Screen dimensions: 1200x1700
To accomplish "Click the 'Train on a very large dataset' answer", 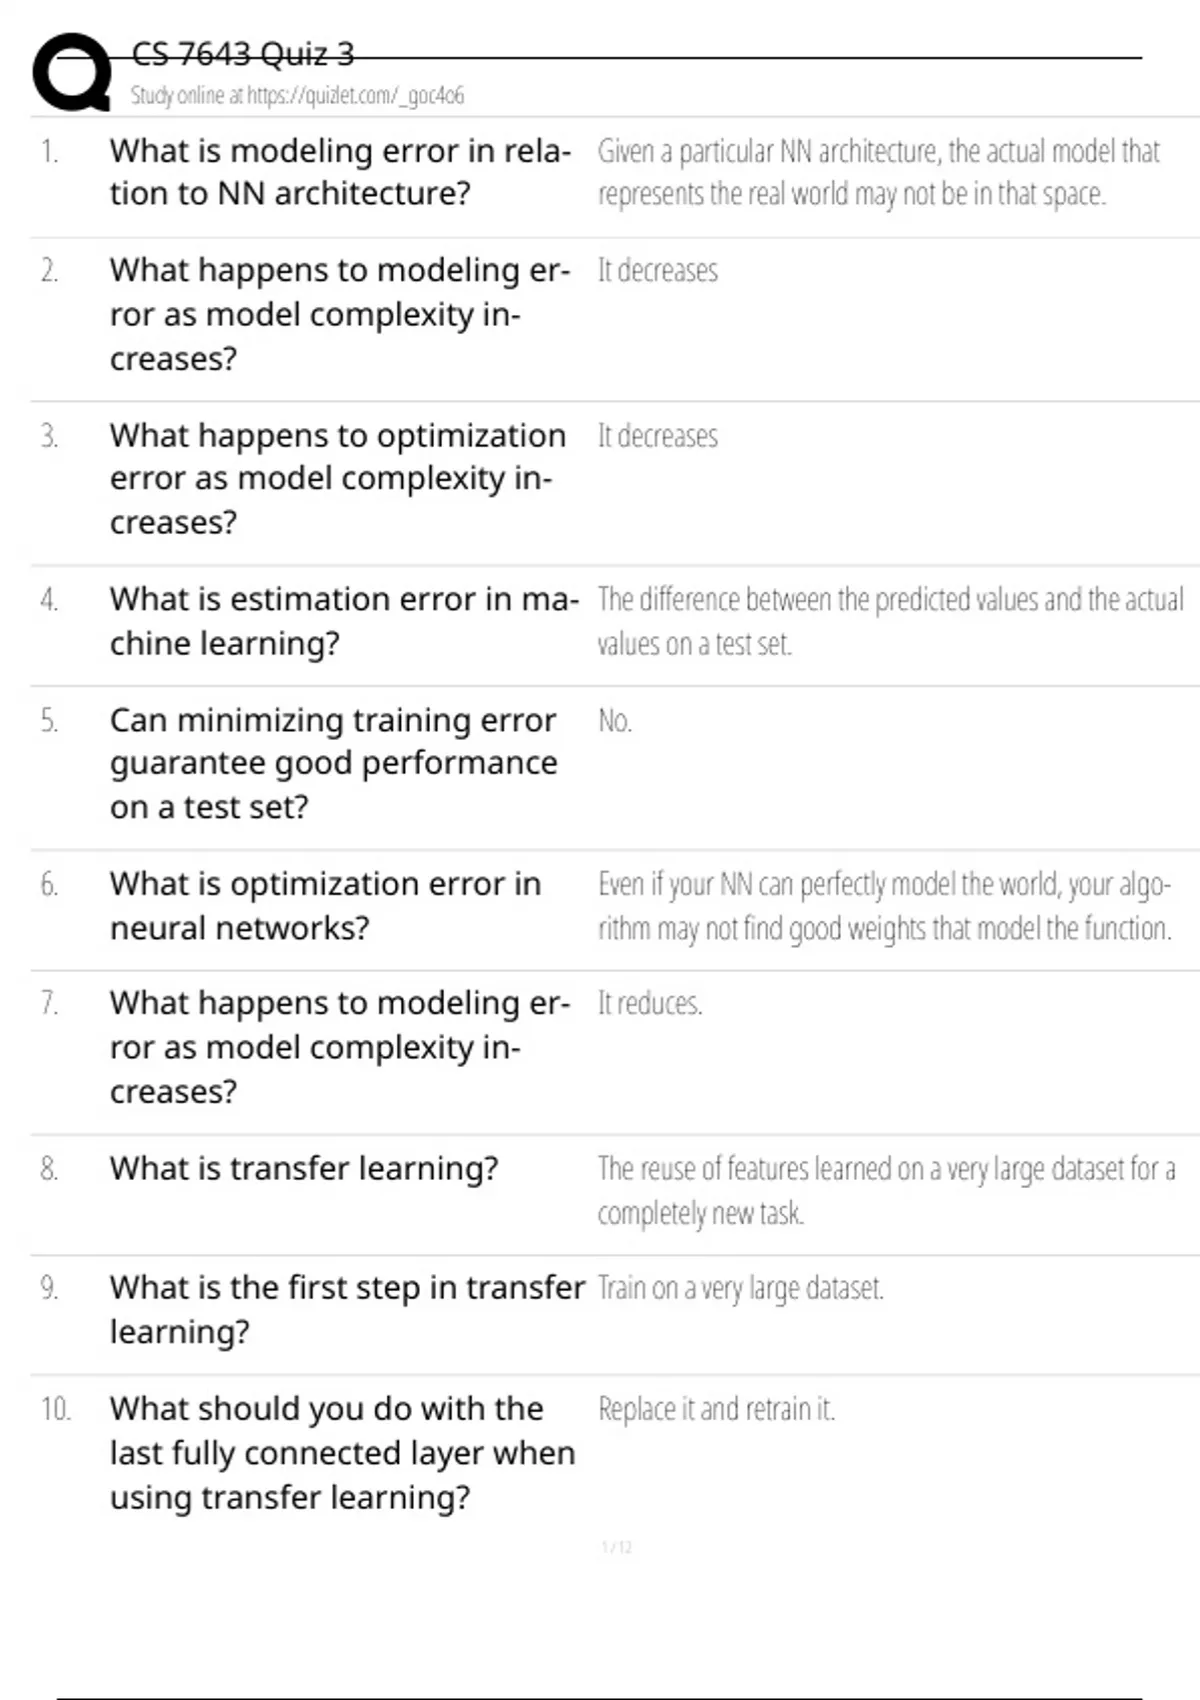I will click(x=740, y=1288).
